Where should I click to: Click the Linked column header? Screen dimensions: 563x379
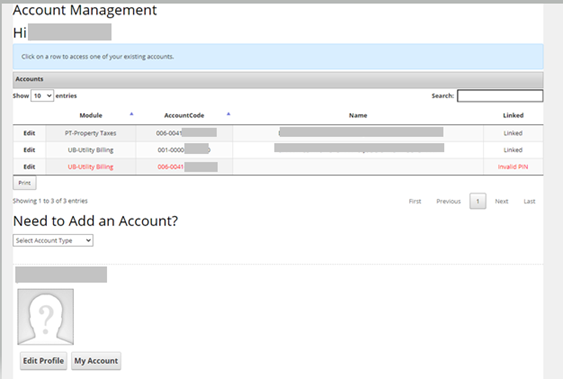(513, 115)
